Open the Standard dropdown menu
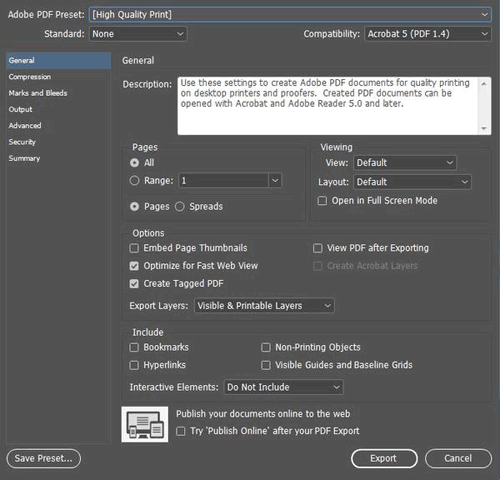This screenshot has width=500, height=480. click(x=138, y=34)
